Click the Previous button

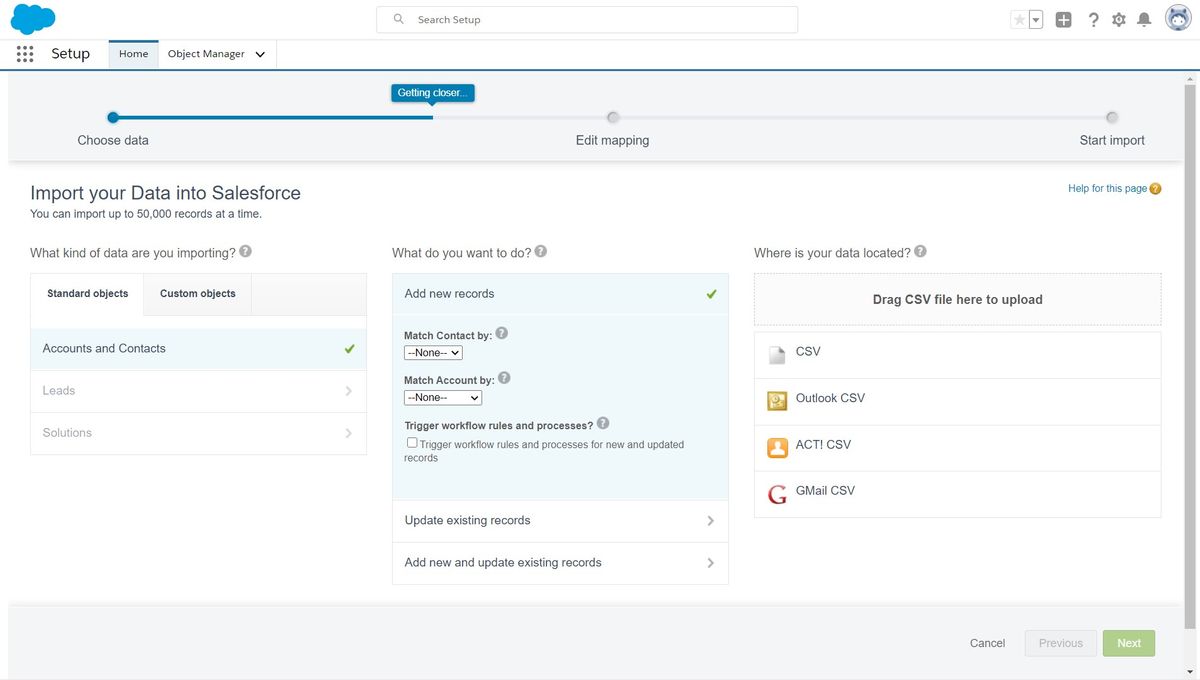(x=1061, y=643)
